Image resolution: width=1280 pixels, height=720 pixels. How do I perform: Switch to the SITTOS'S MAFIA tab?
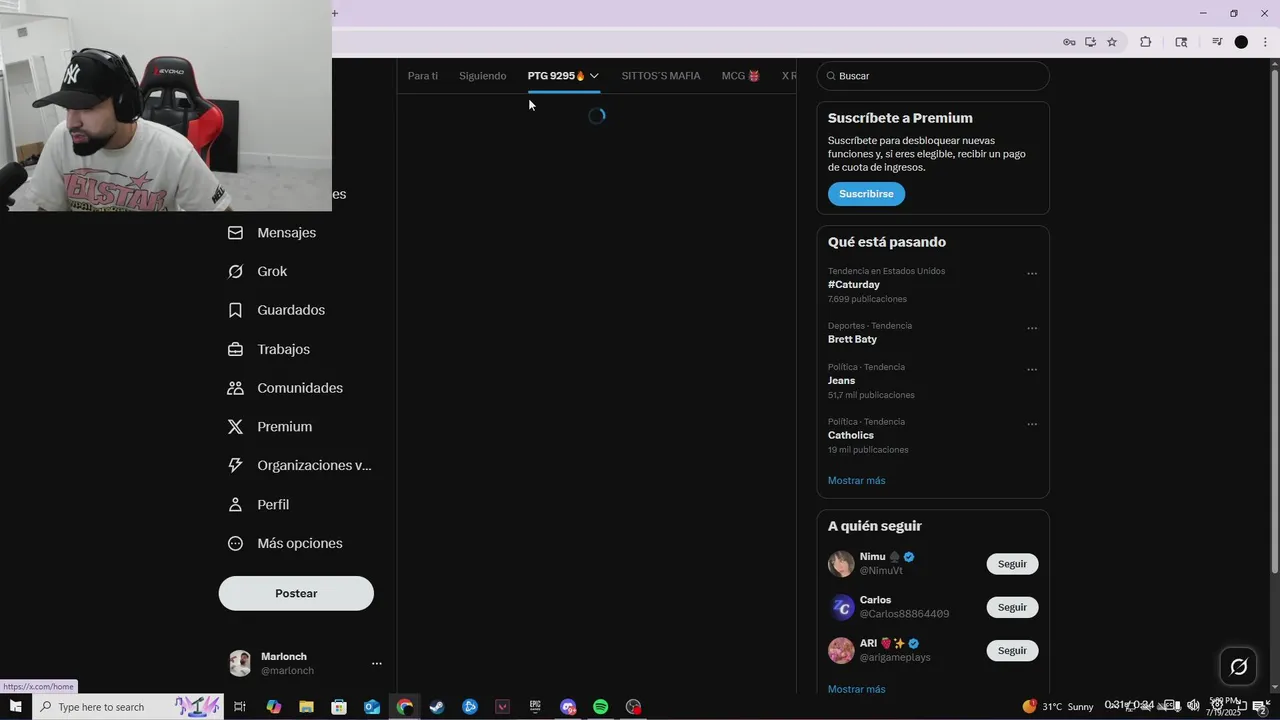coord(661,76)
